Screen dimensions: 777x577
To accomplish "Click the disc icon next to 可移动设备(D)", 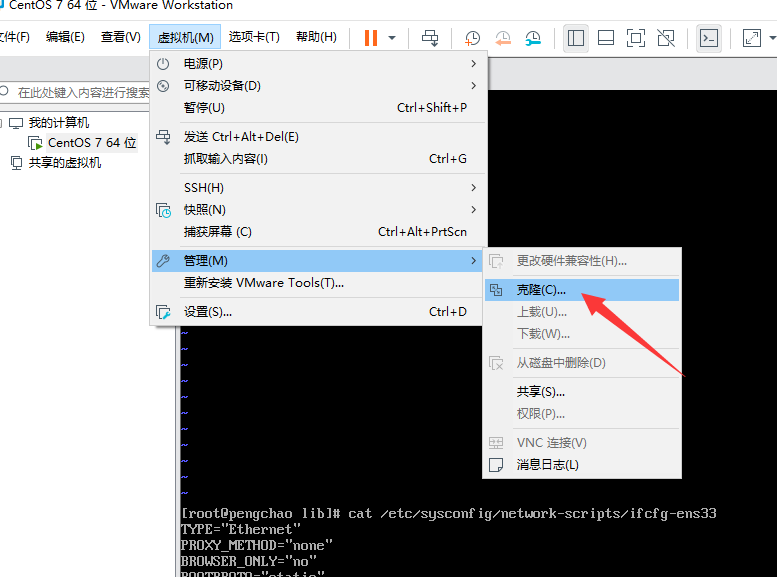I will 163,86.
